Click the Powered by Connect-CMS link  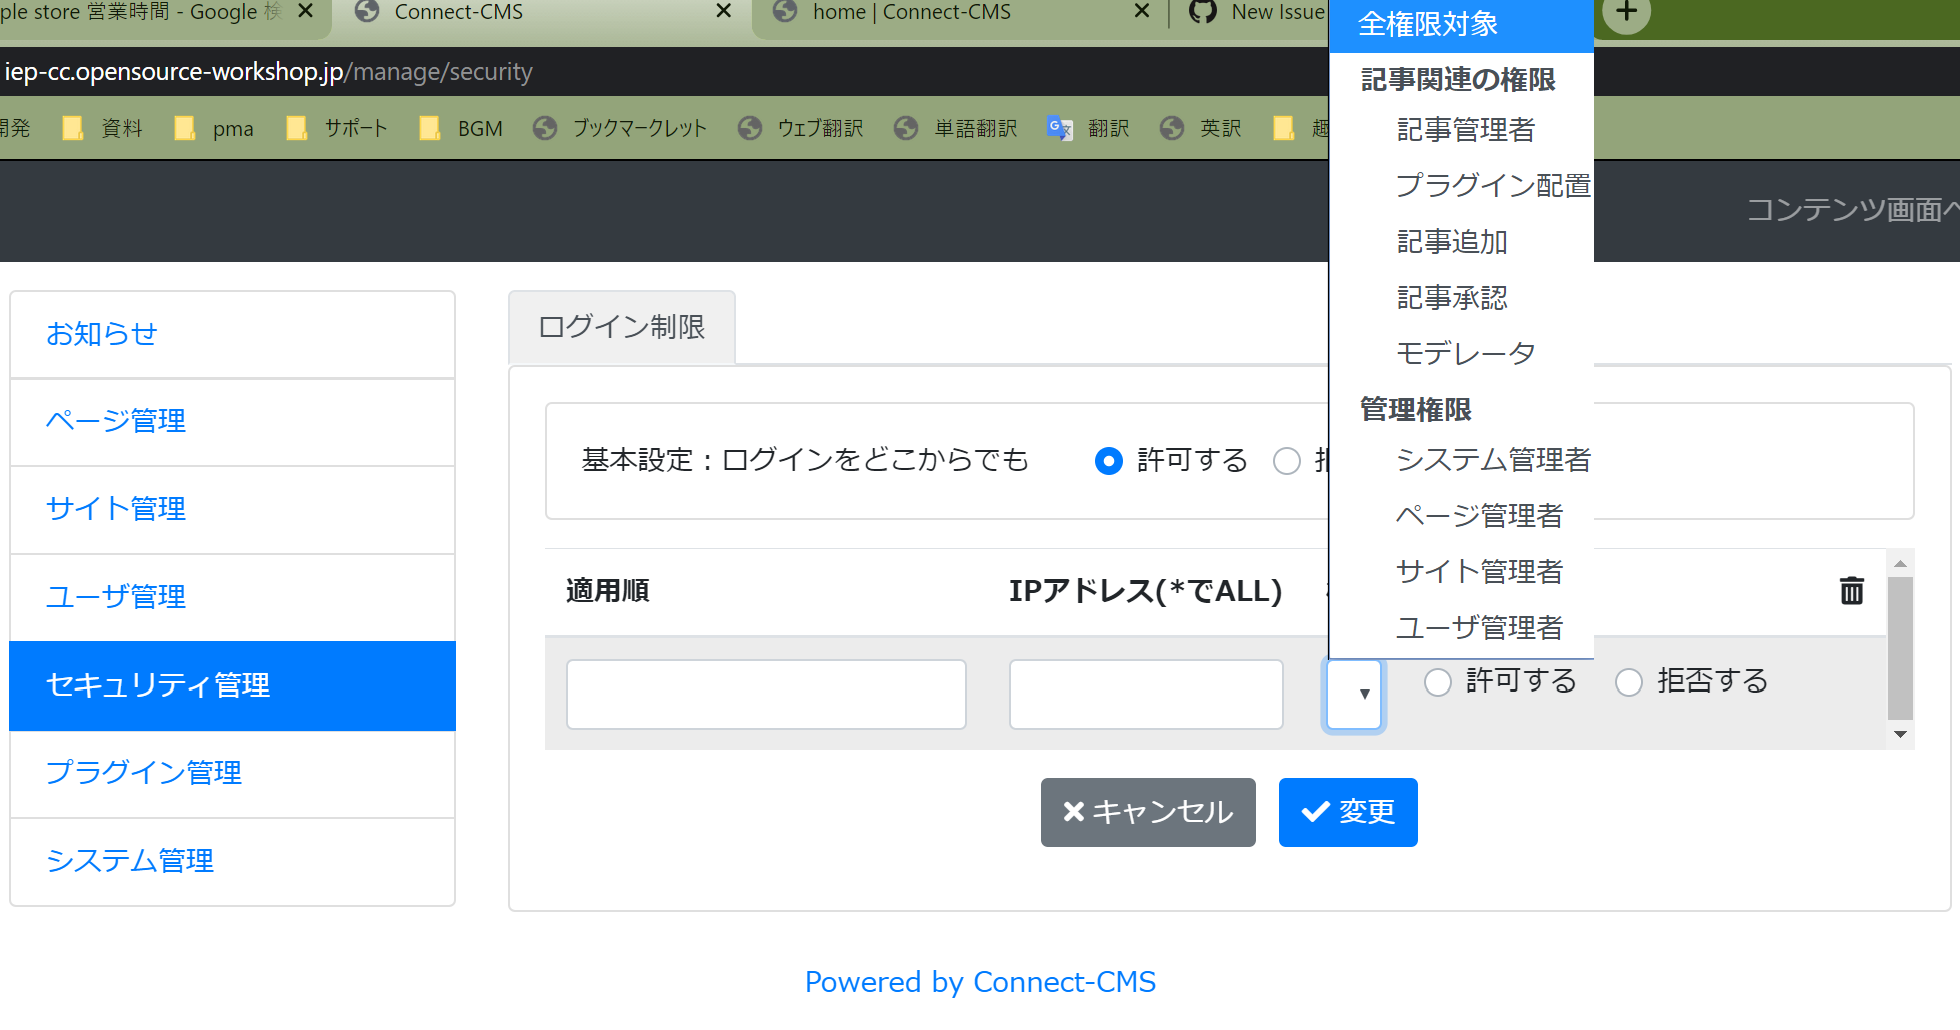click(x=980, y=982)
